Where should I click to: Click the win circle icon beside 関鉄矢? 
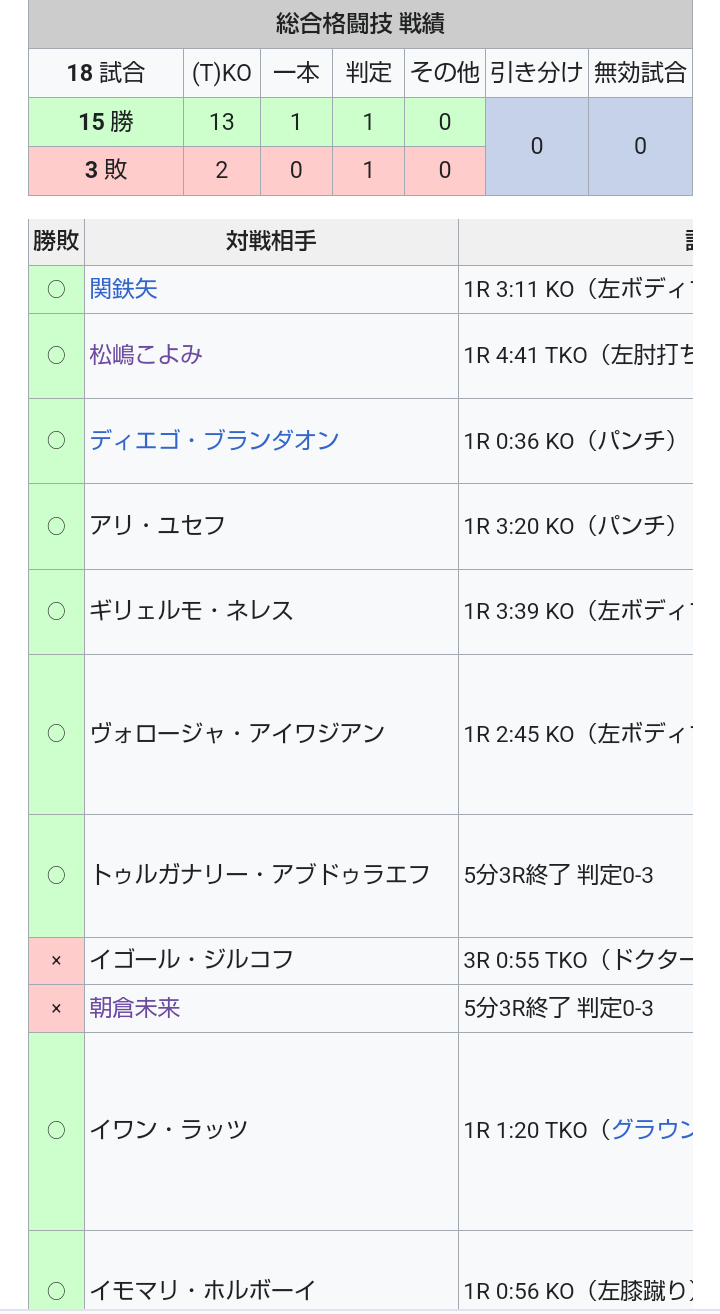(56, 289)
